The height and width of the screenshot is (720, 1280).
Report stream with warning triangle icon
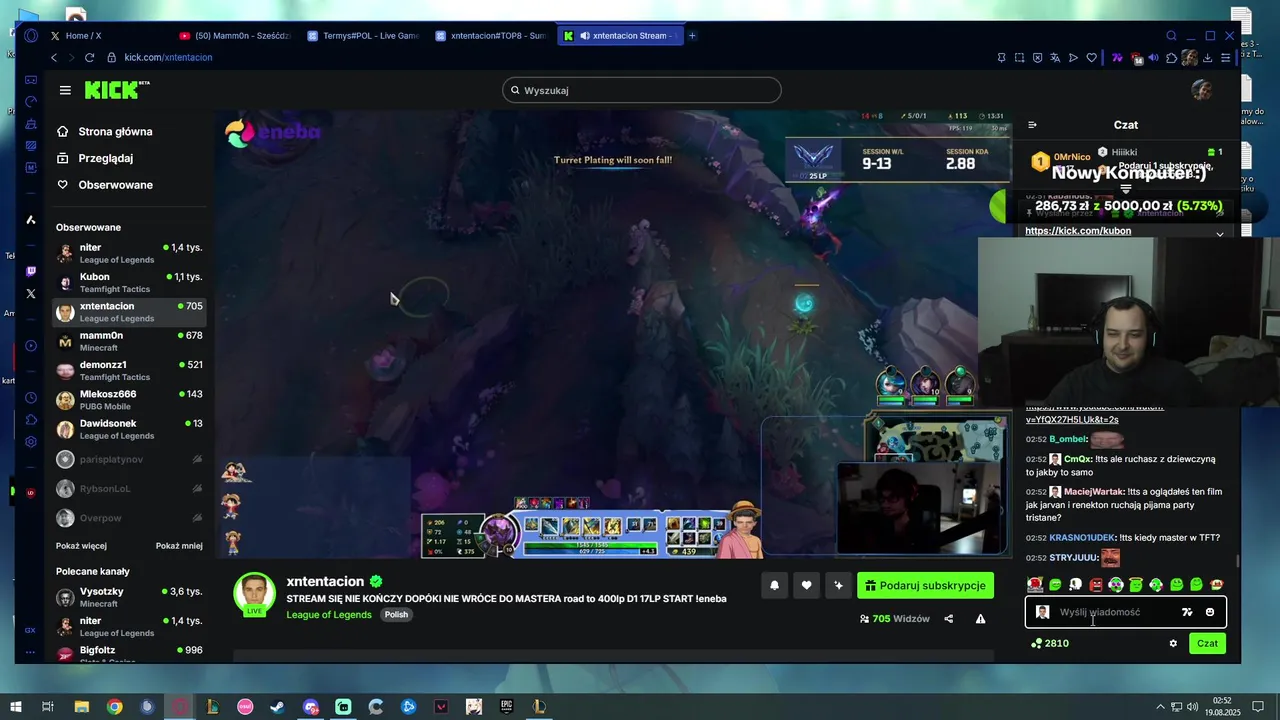tap(980, 619)
